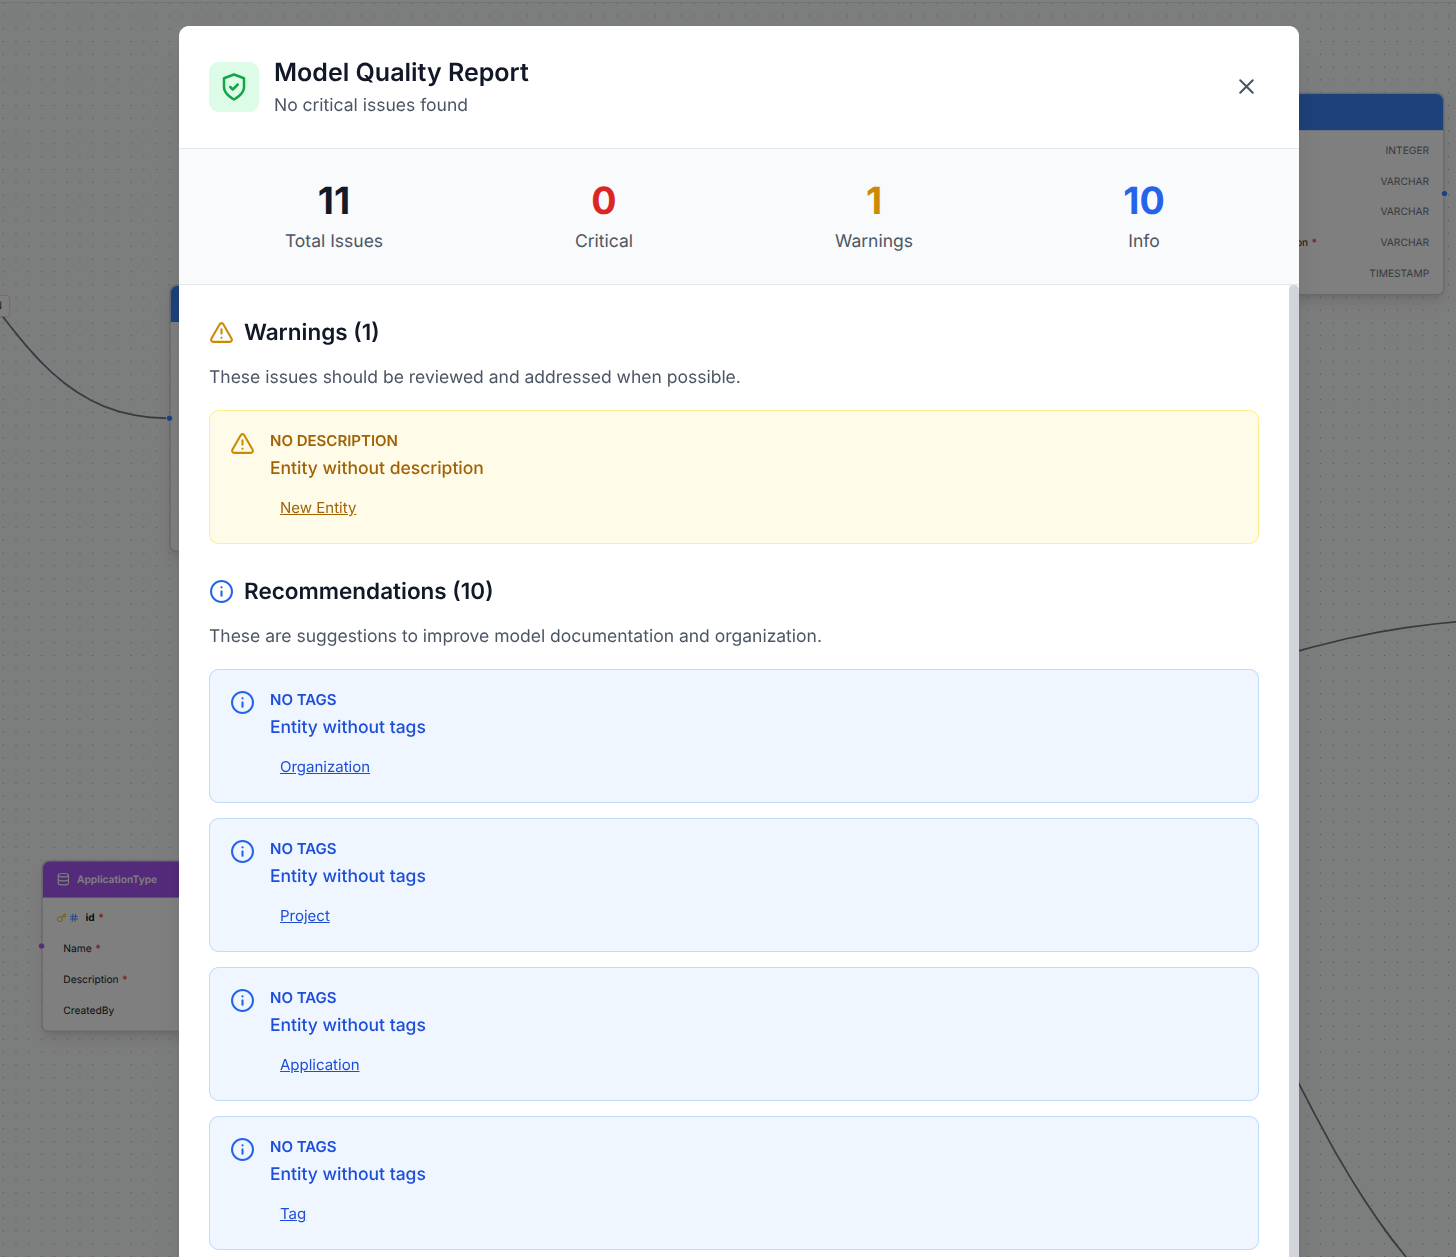Click the info icon on Tag card
Image resolution: width=1456 pixels, height=1257 pixels.
pyautogui.click(x=242, y=1149)
